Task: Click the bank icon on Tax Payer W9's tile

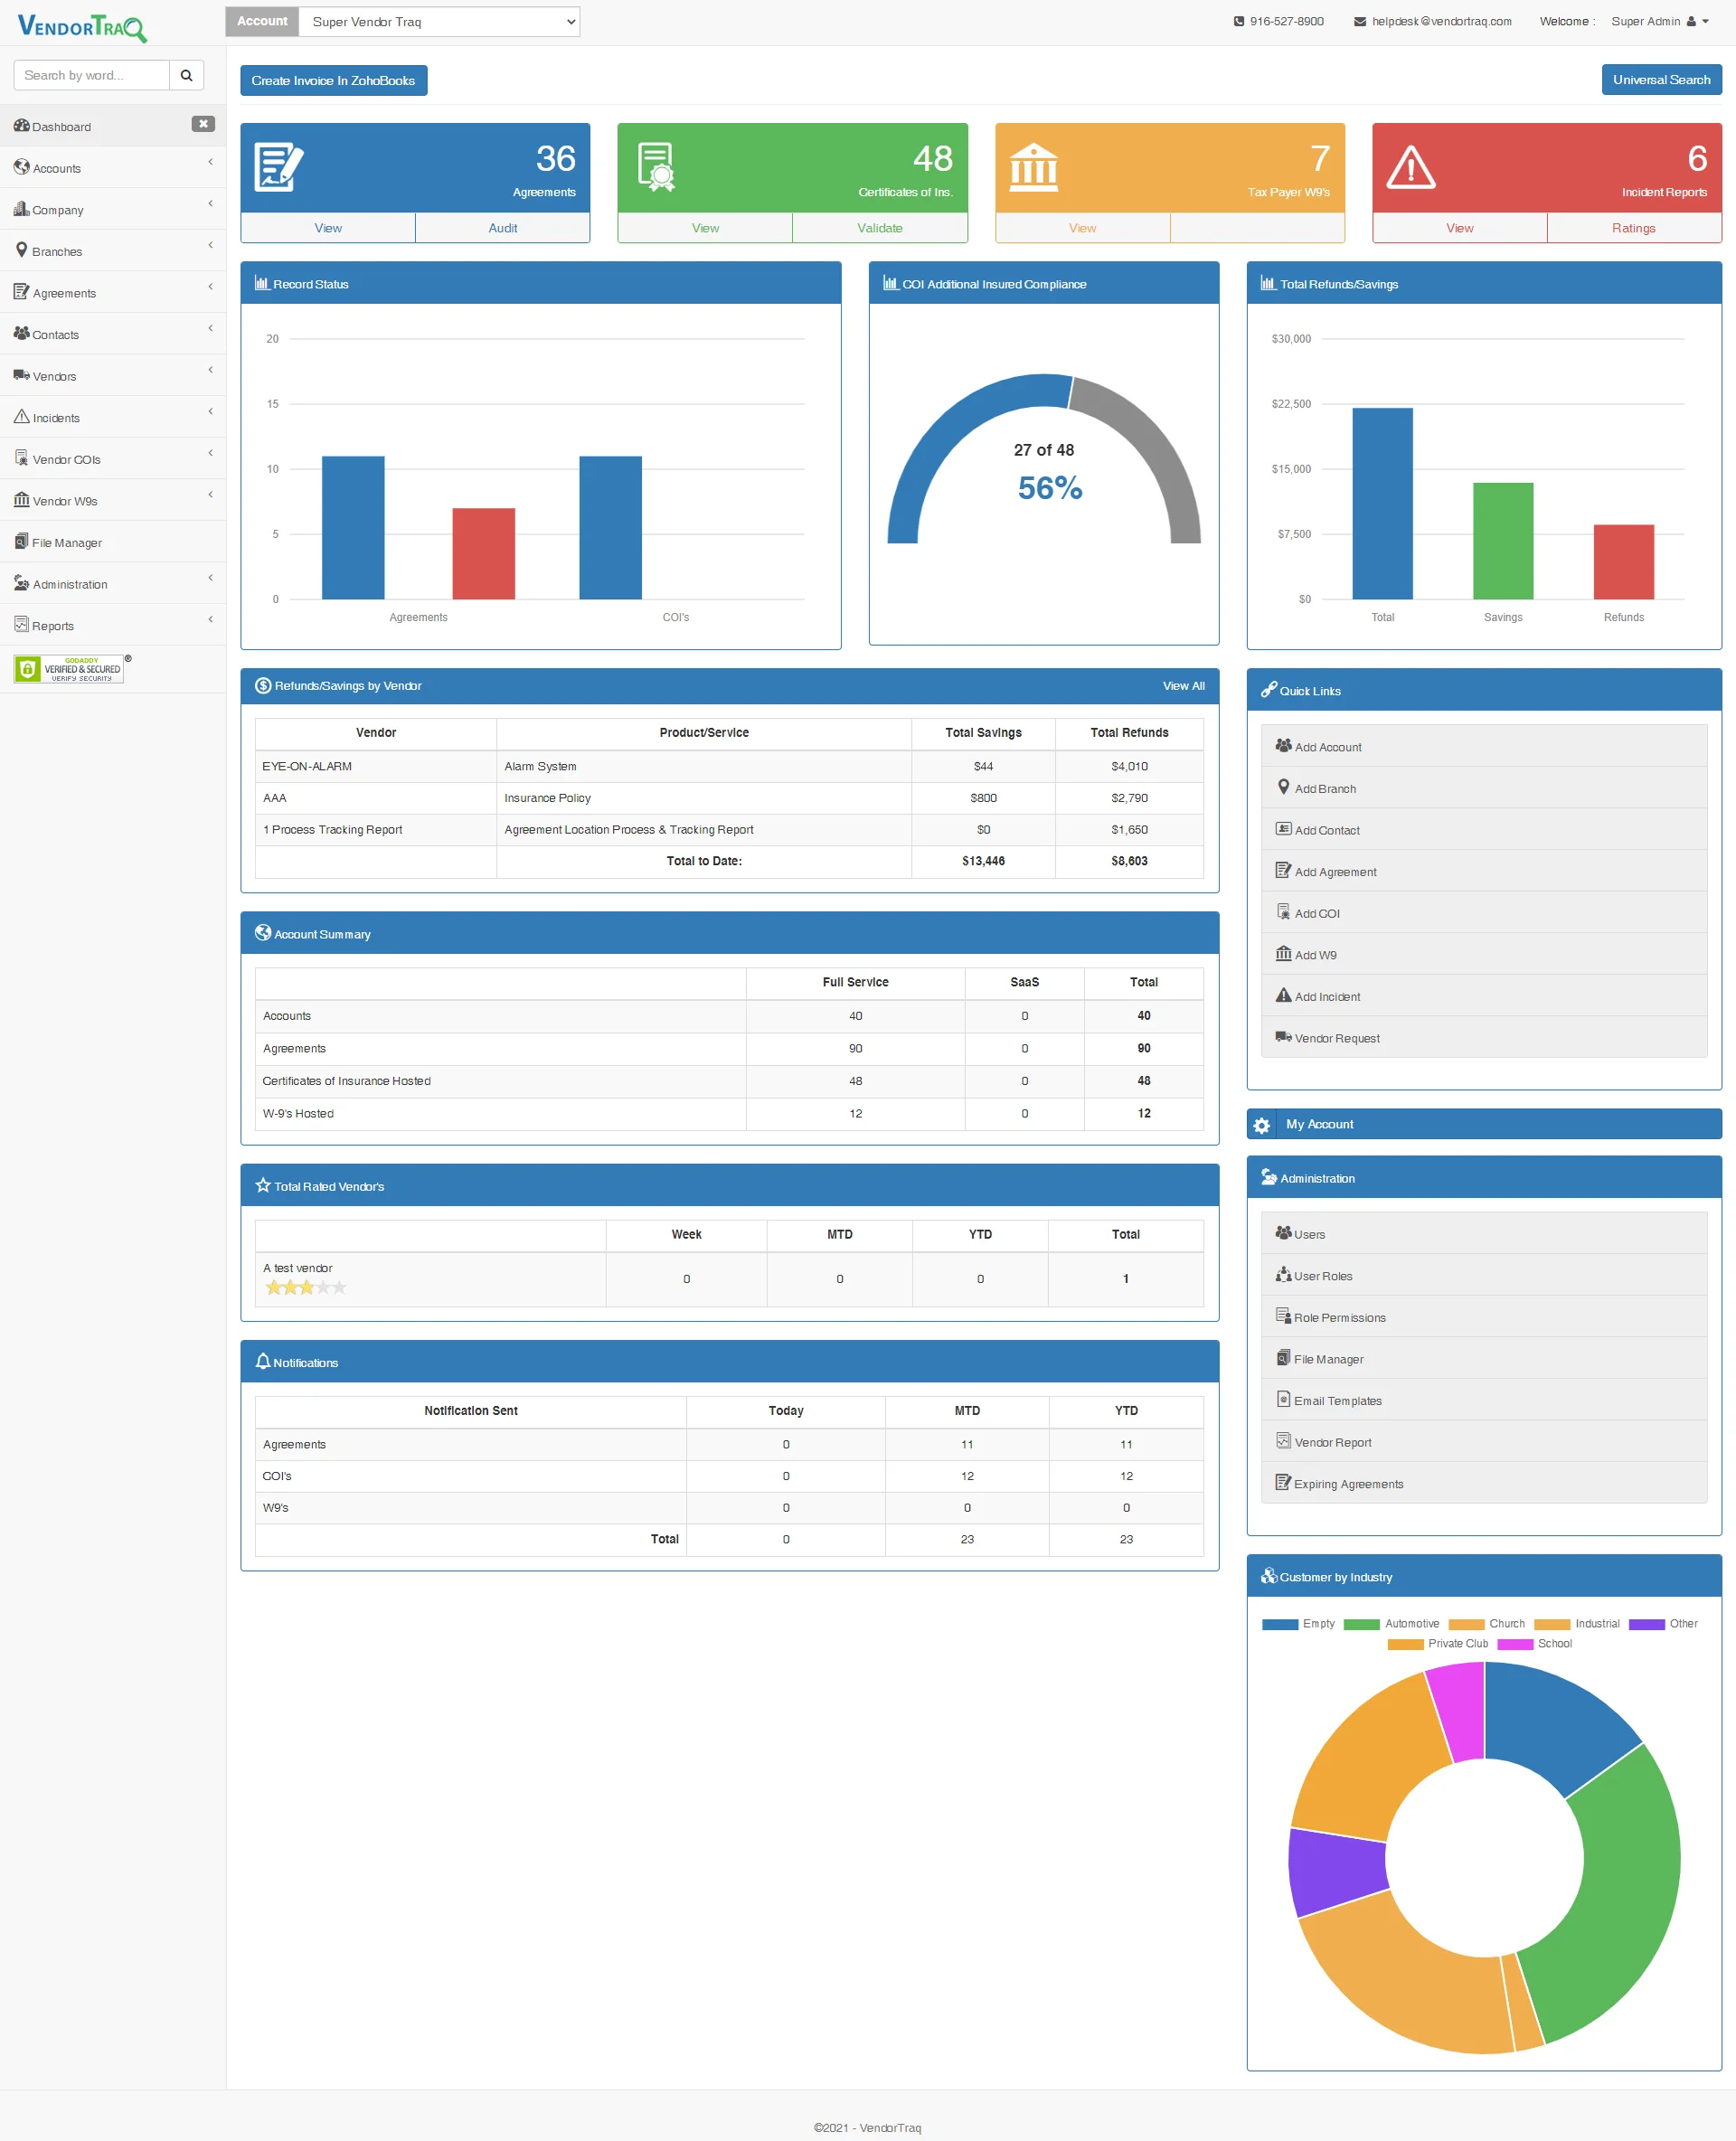Action: (1033, 167)
